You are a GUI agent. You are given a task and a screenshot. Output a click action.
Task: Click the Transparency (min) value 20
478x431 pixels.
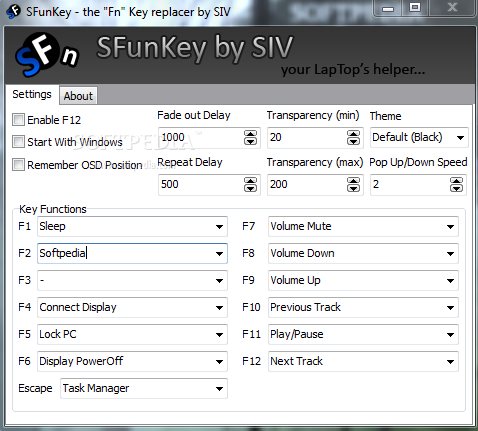pos(276,137)
